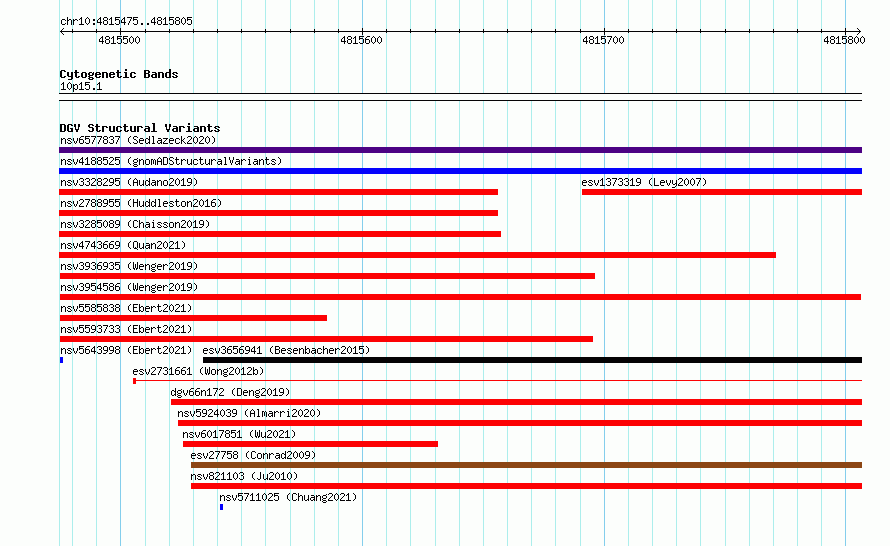Select the red dgv66n172 variant bar
The image size is (890, 546).
[517, 402]
